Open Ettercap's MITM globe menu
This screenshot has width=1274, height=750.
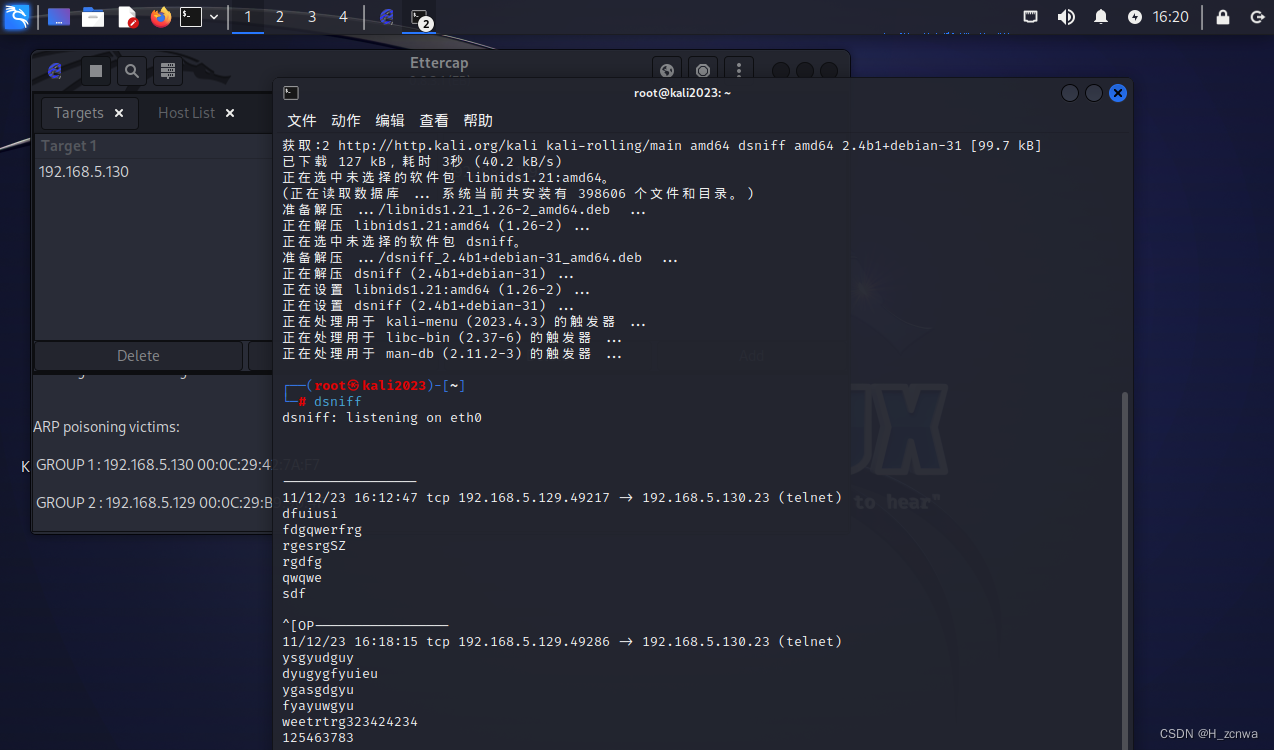667,71
